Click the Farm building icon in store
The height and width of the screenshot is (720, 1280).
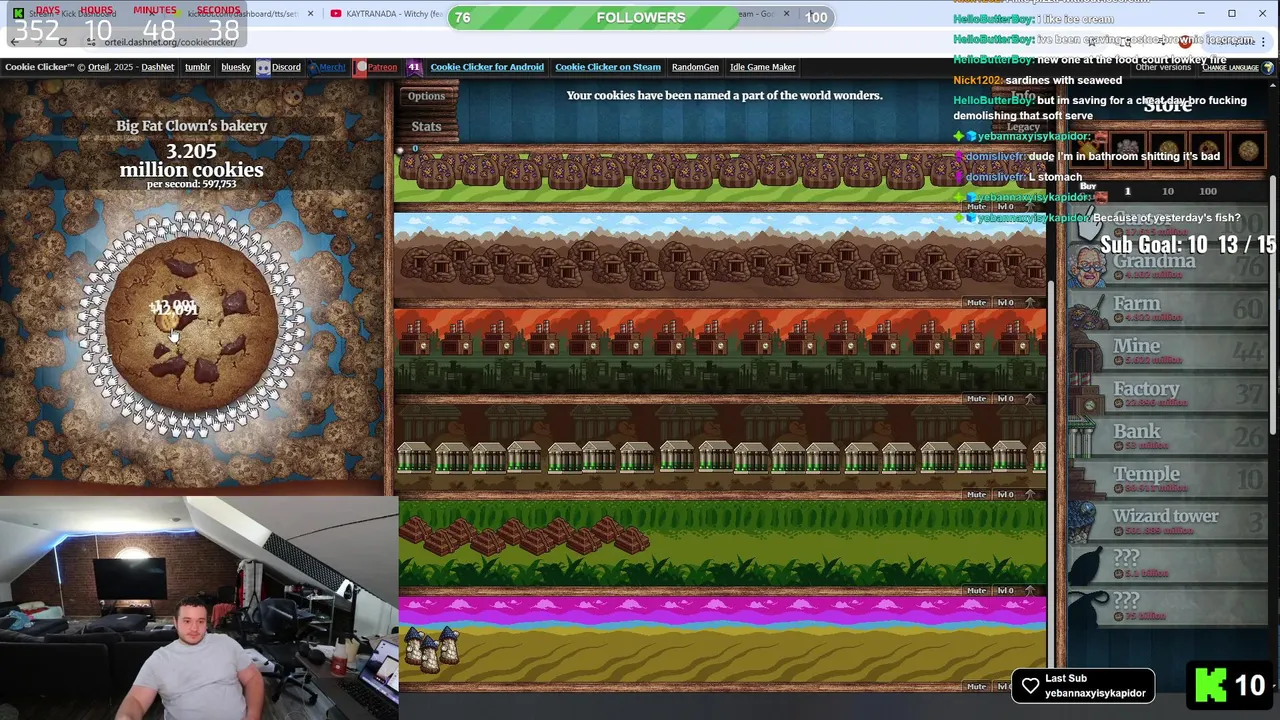(x=1088, y=310)
